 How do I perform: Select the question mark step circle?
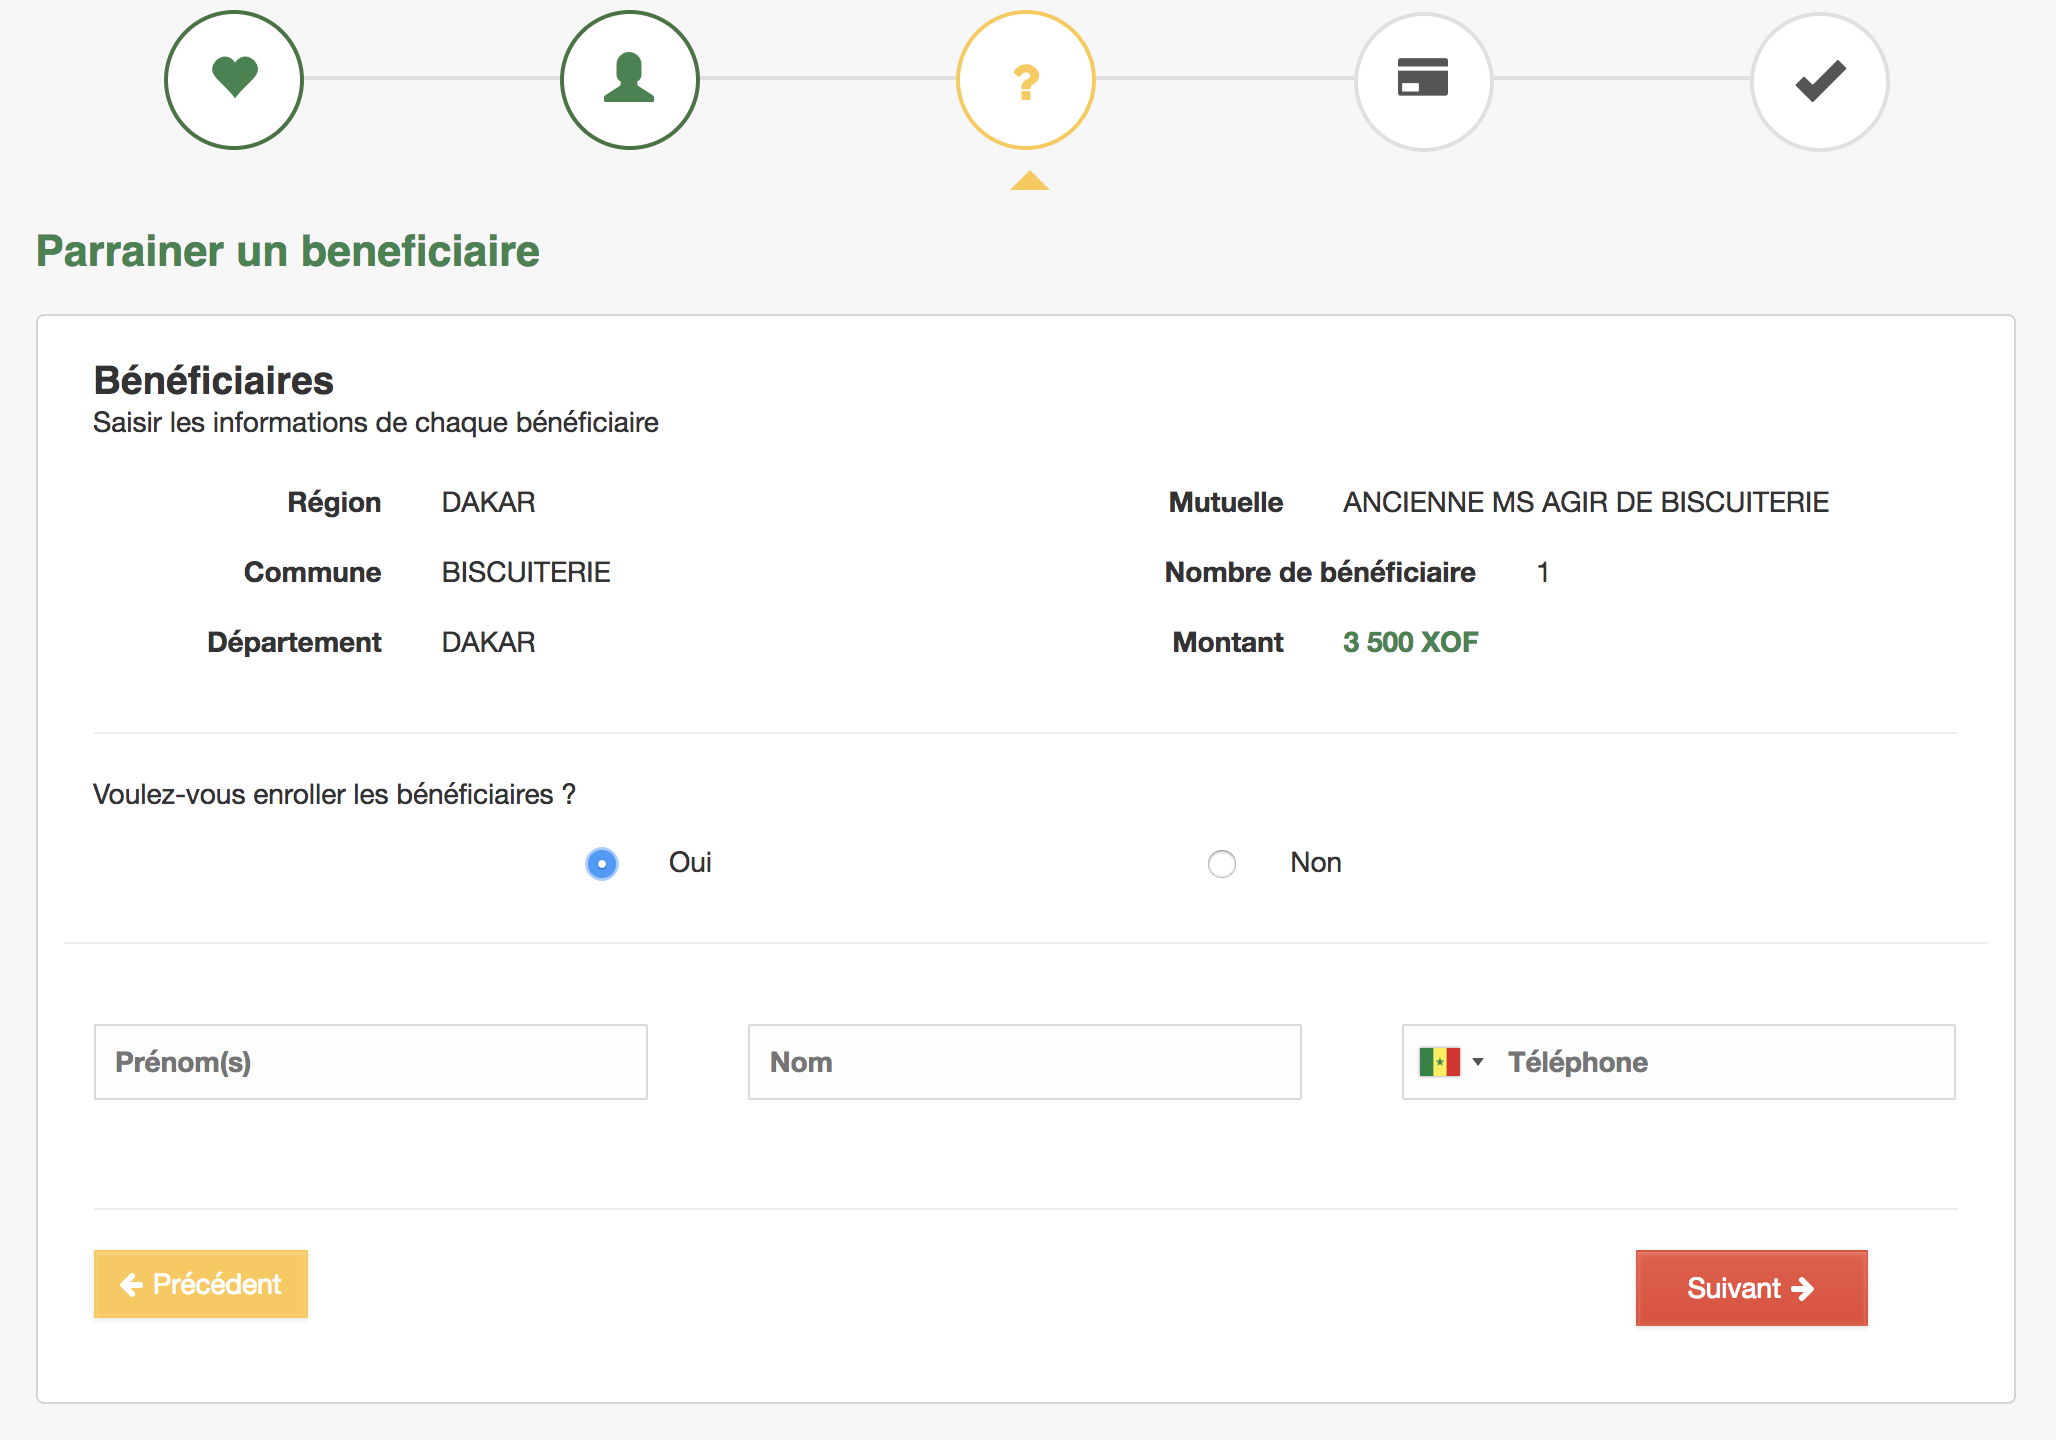coord(1025,80)
